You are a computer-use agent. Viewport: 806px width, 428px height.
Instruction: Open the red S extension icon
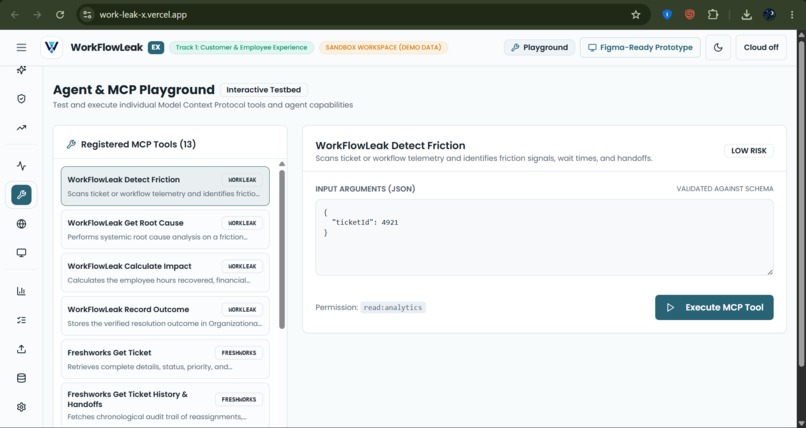tap(689, 14)
